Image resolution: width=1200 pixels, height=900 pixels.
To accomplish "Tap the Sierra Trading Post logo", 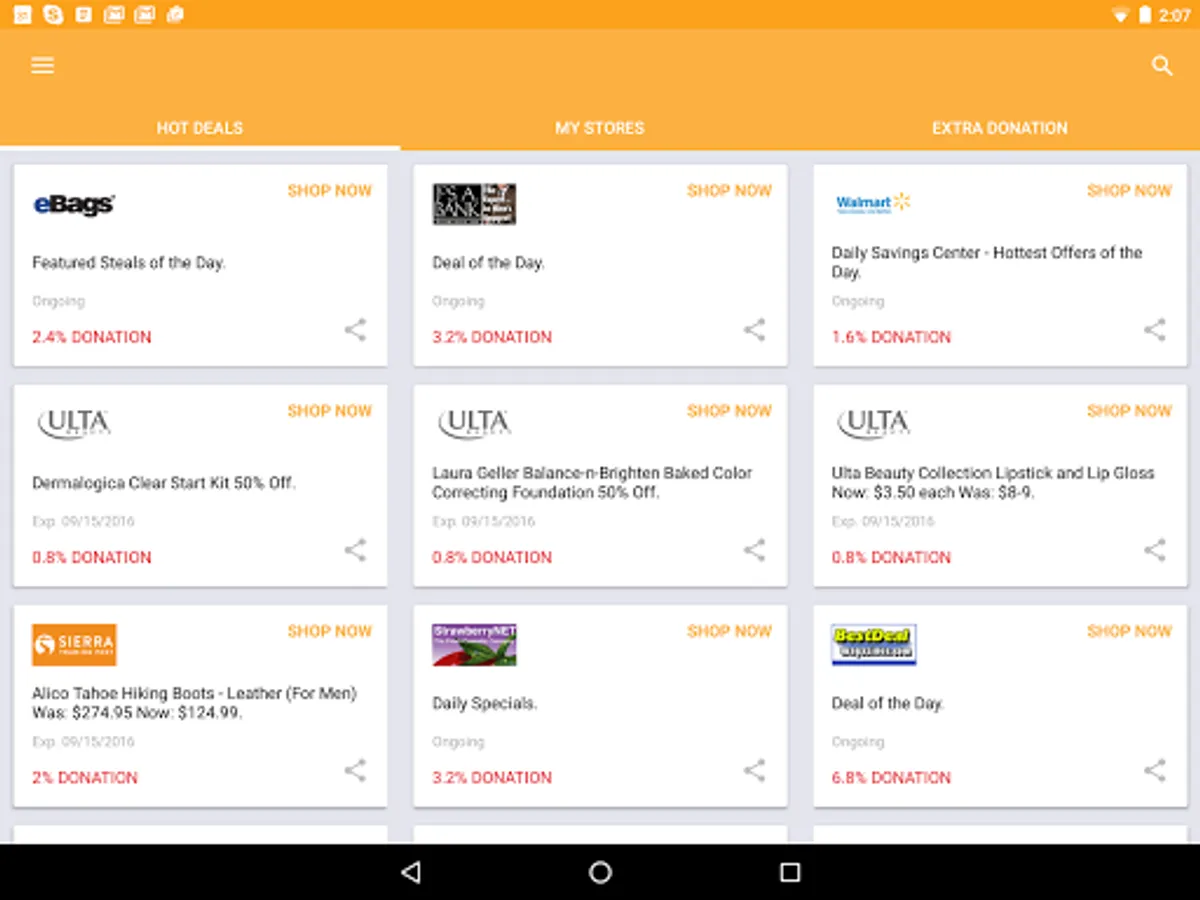I will 74,645.
